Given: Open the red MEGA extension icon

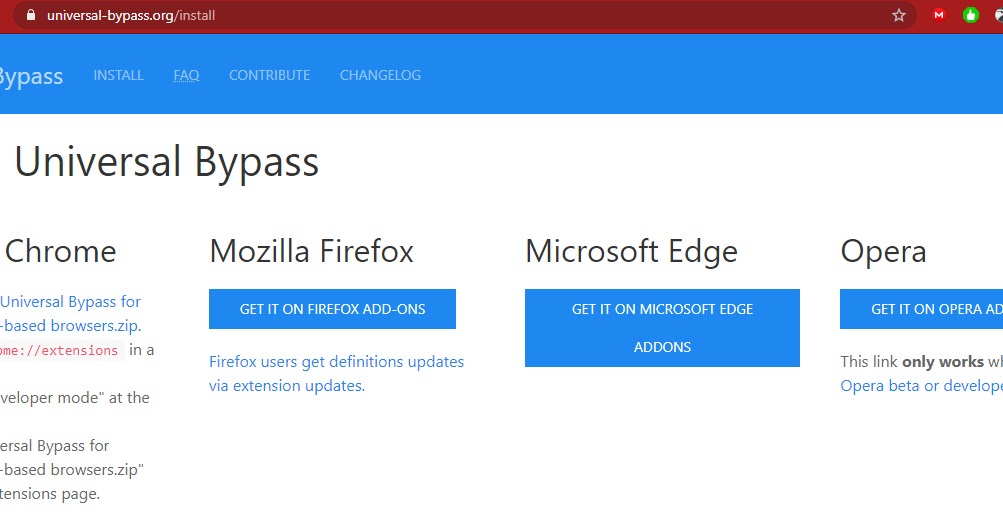Looking at the screenshot, I should pyautogui.click(x=938, y=15).
